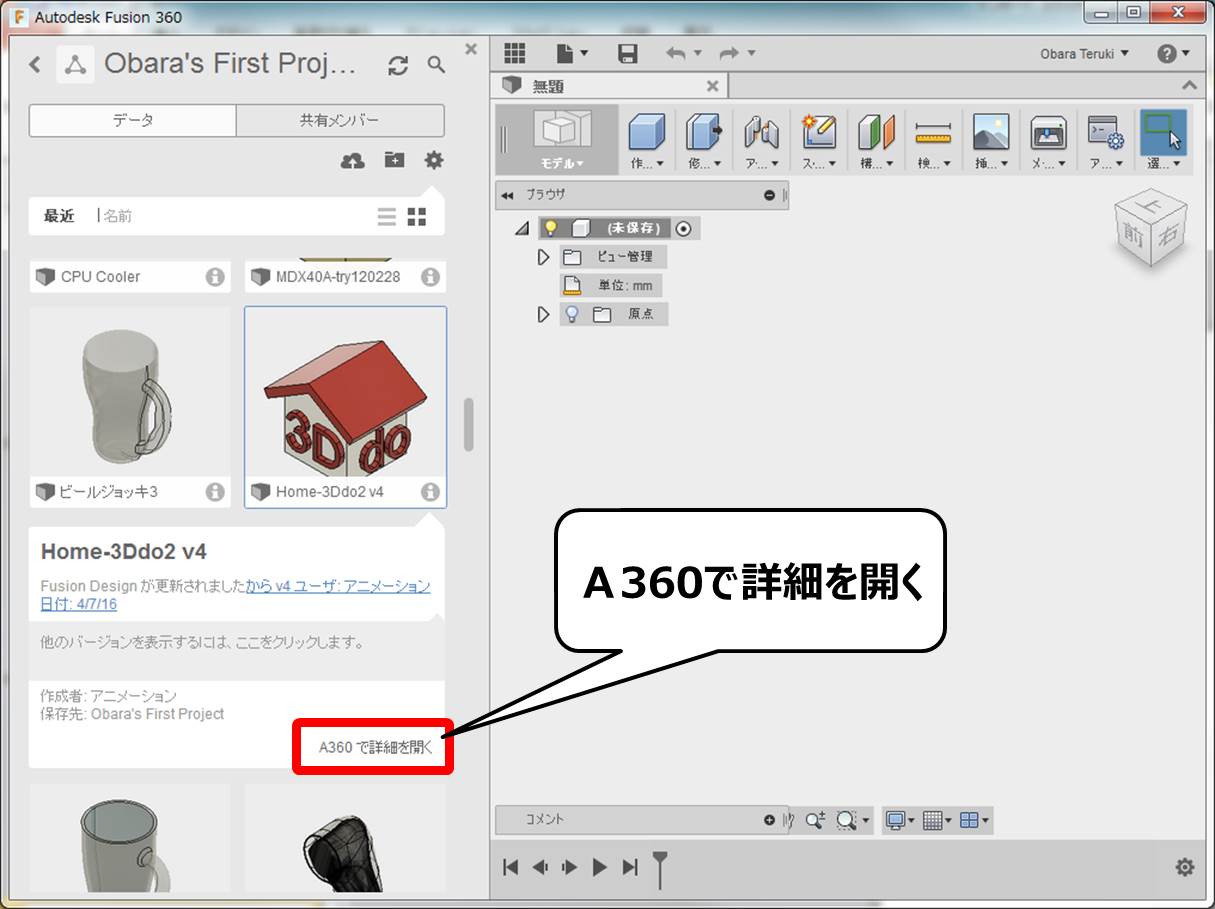Click the timeline playhead marker
Screen dimensions: 1215x909
click(x=660, y=867)
